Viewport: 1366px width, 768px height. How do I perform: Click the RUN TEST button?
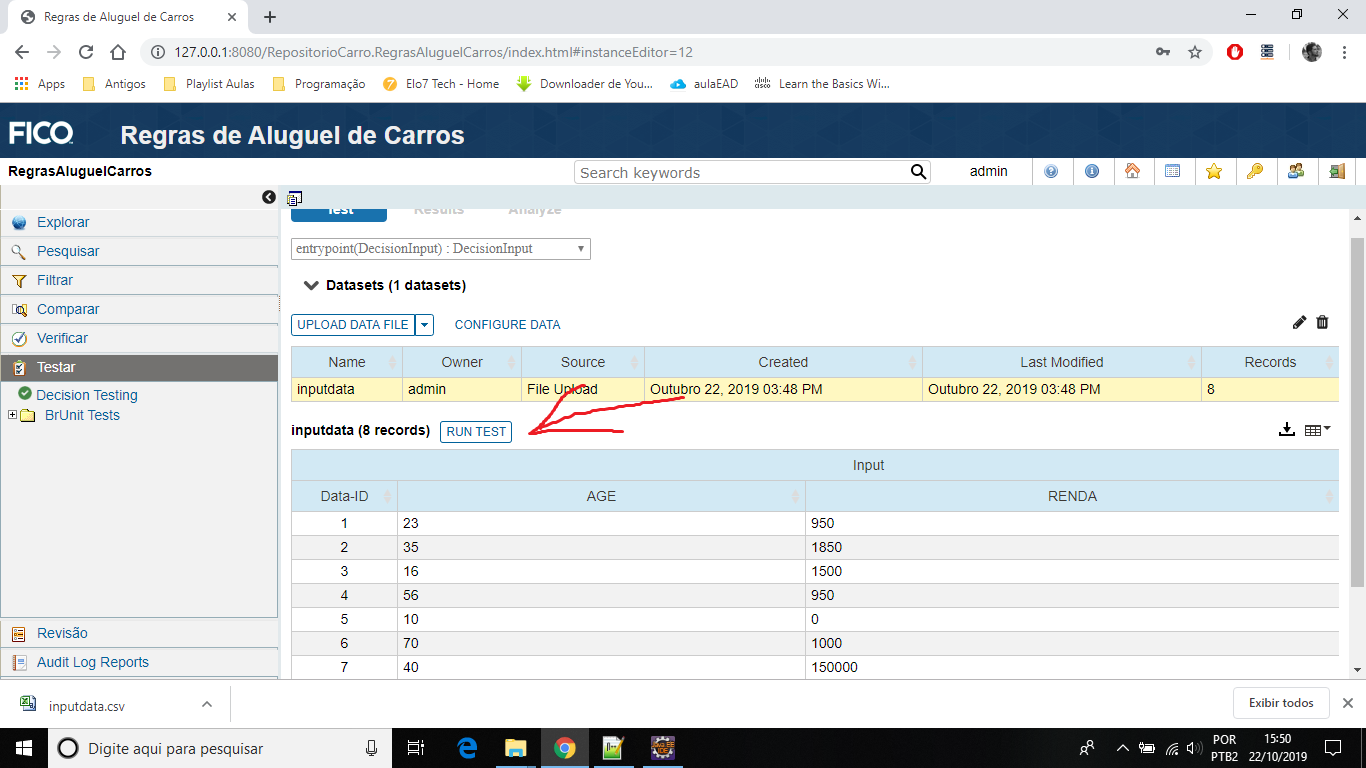[x=475, y=431]
